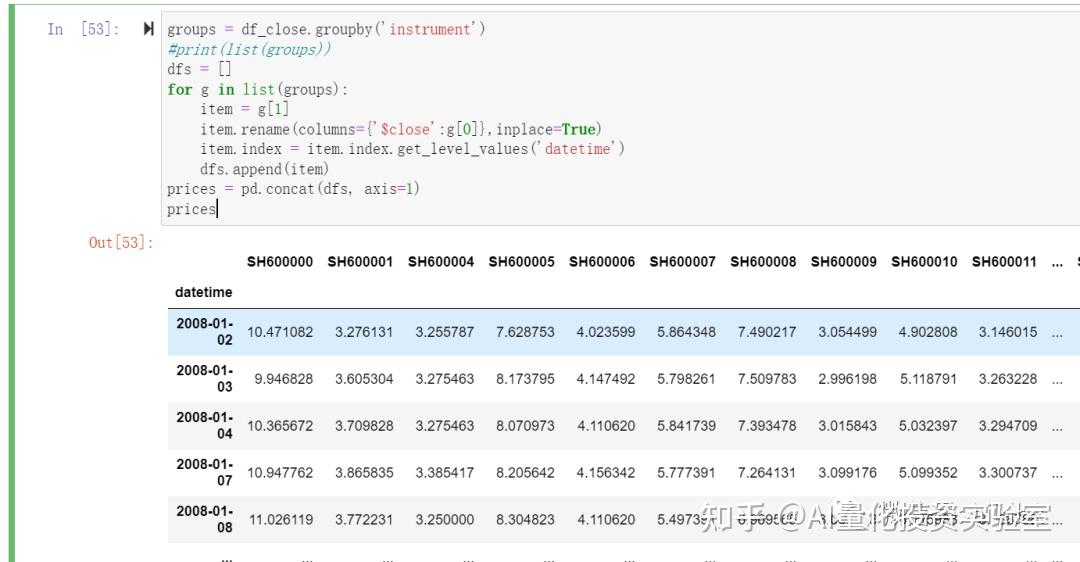The width and height of the screenshot is (1080, 562).
Task: Click the run cell icon beside In [53]
Action: [148, 29]
